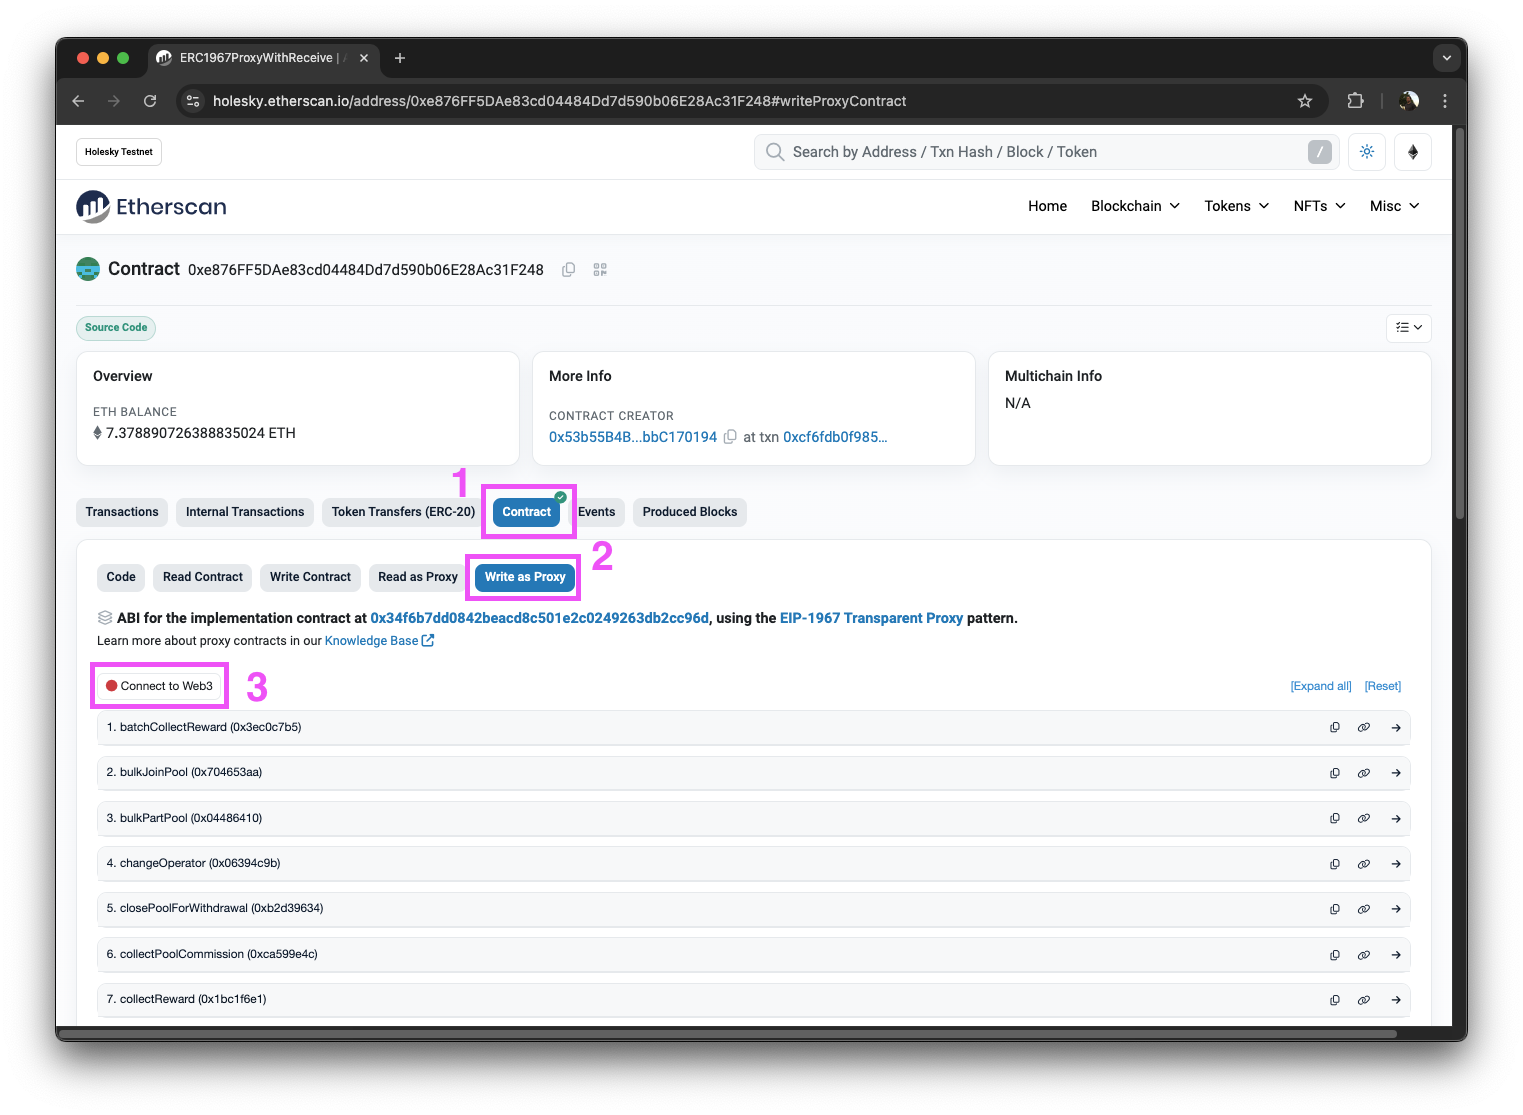
Task: Click the Etherscan logo
Action: [x=151, y=206]
